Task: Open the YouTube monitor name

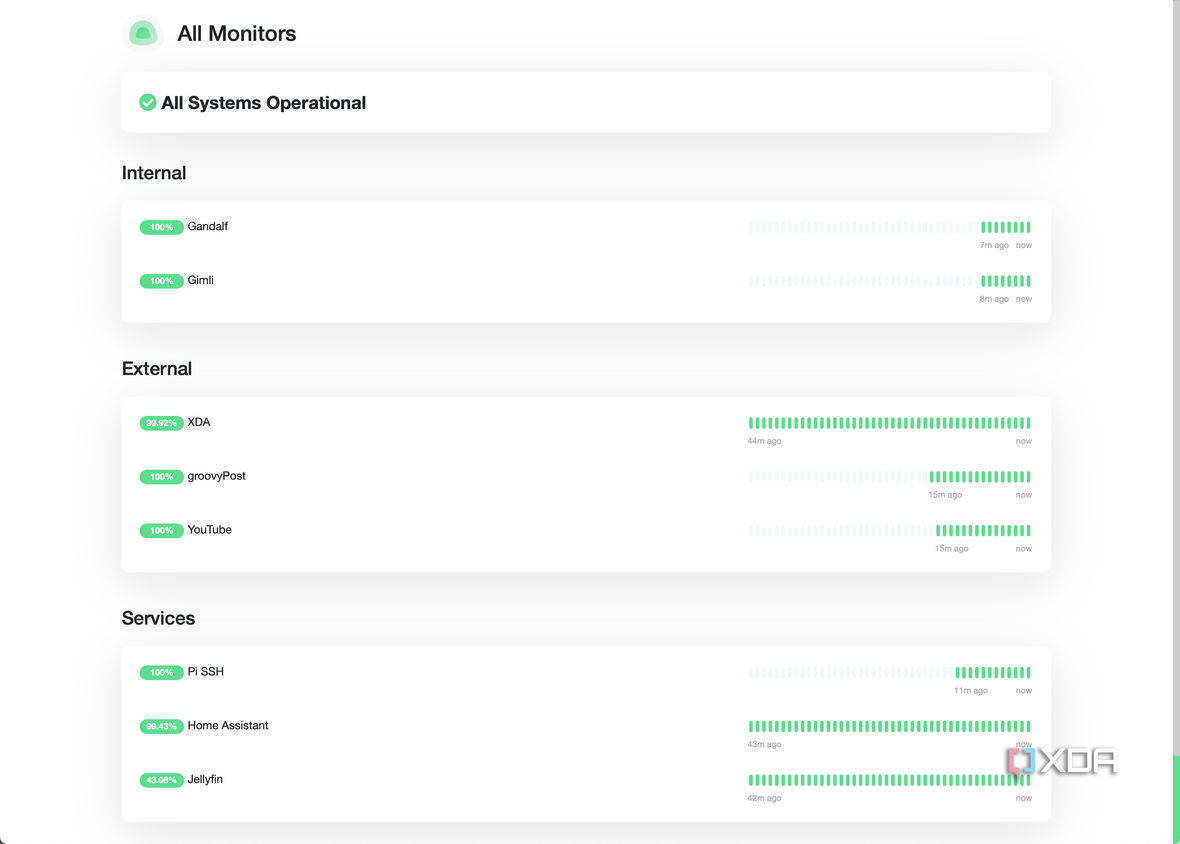Action: point(209,530)
